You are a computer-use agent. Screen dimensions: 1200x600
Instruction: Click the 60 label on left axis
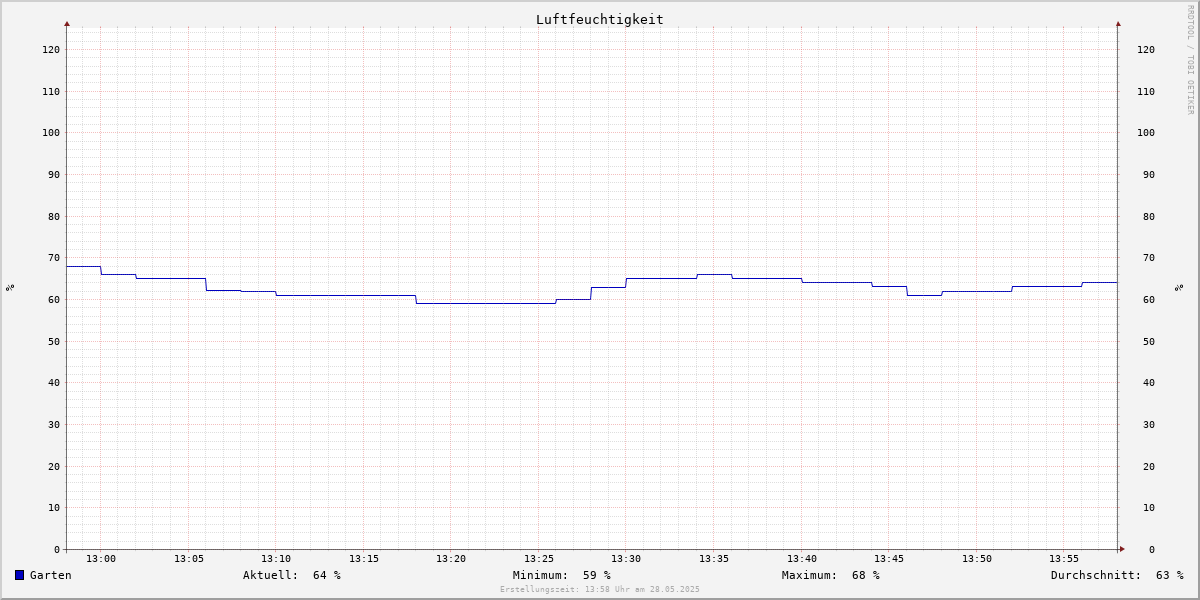tap(54, 299)
